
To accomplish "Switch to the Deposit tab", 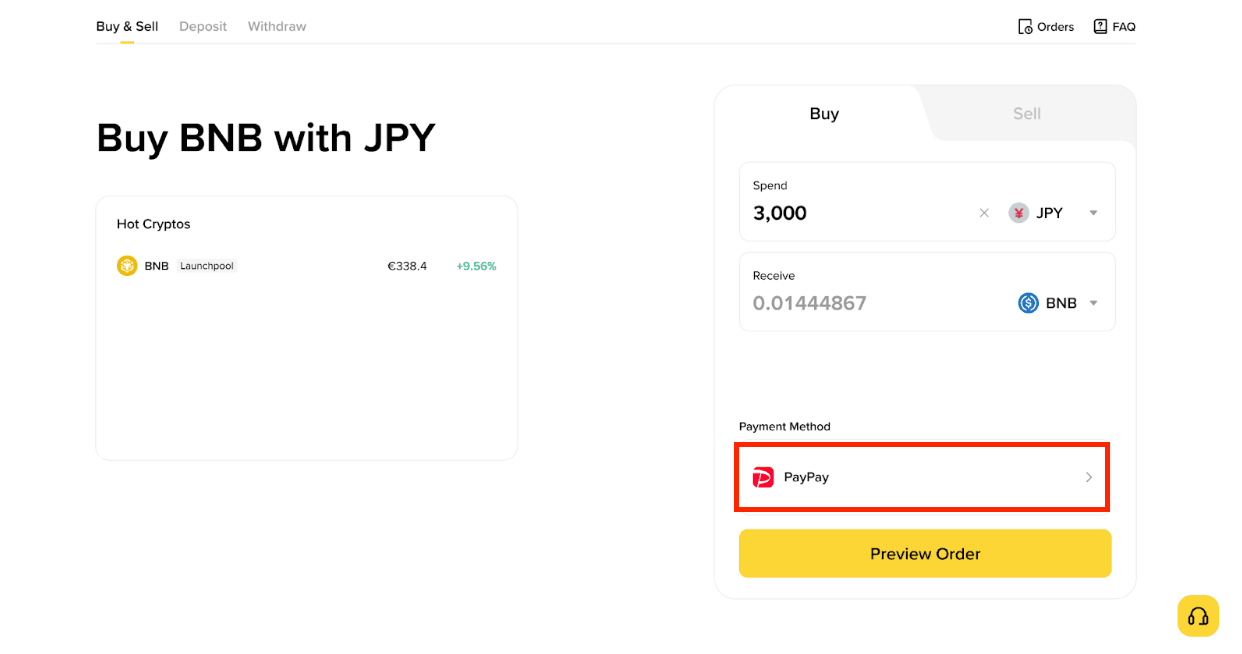I will [203, 27].
